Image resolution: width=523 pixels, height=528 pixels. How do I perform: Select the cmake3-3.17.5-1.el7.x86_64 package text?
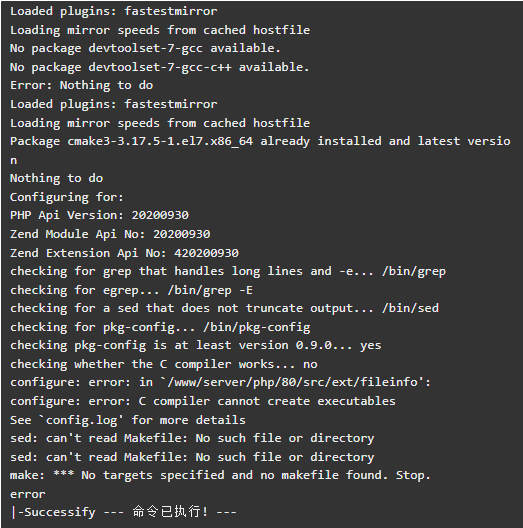click(160, 141)
